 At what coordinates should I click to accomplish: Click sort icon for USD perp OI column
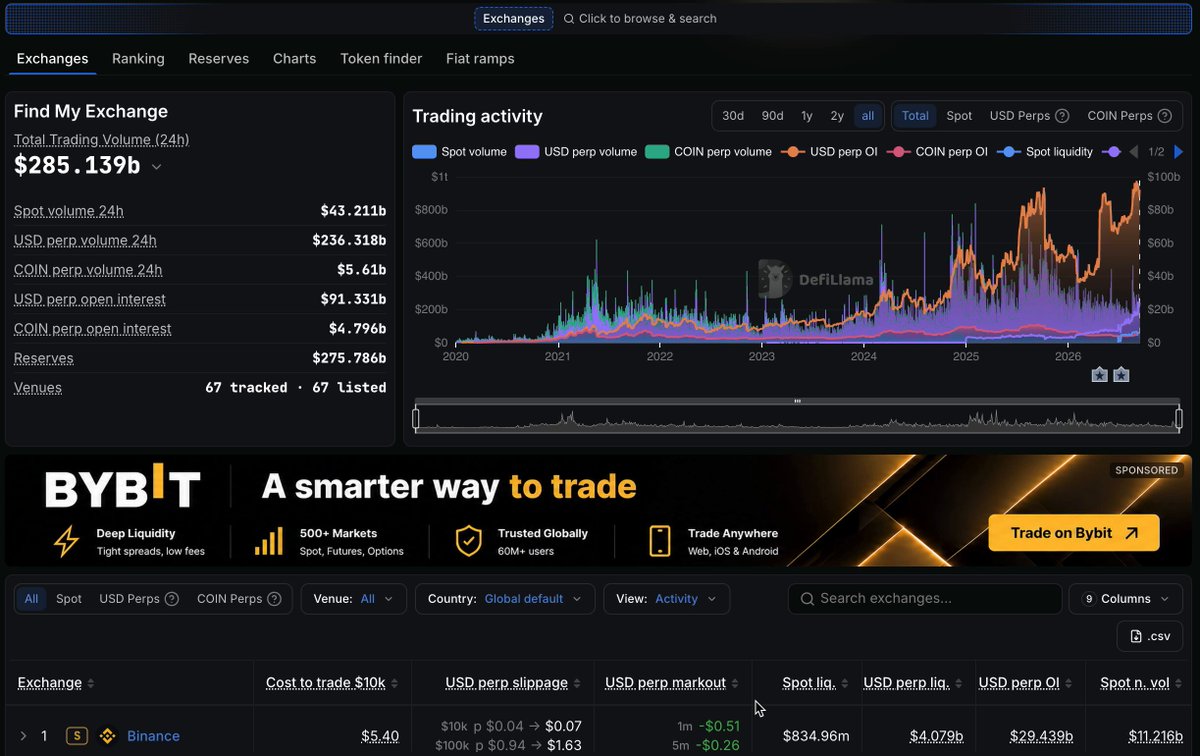1069,684
